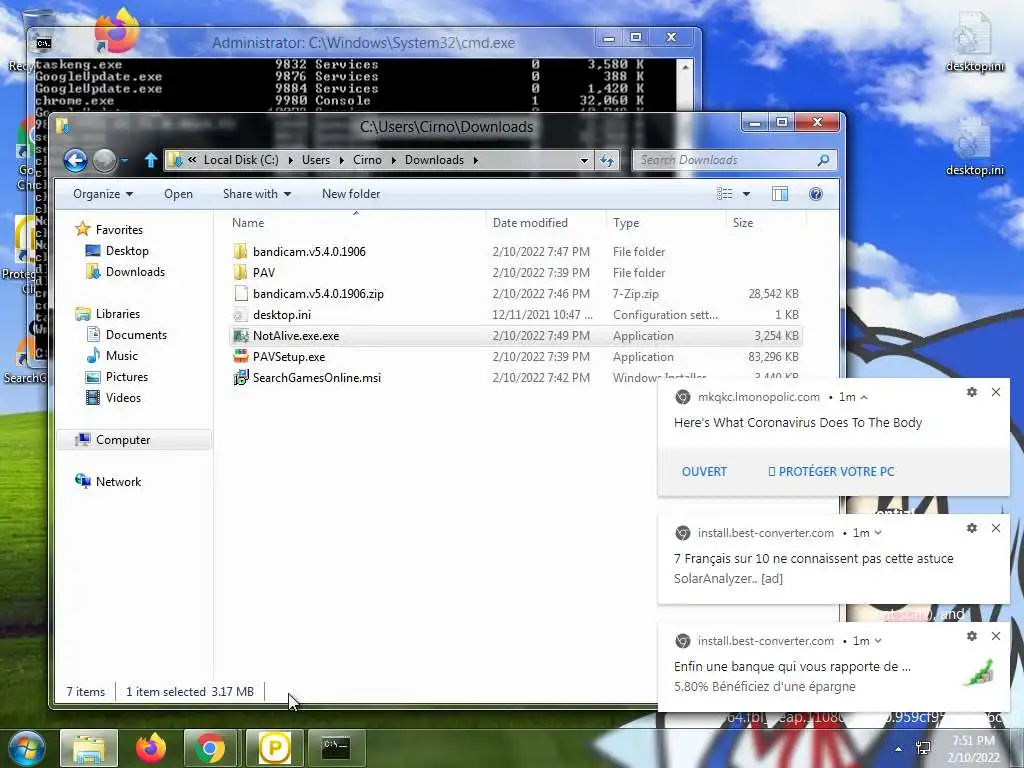Dismiss the banque épargne notification
1024x768 pixels.
click(996, 635)
